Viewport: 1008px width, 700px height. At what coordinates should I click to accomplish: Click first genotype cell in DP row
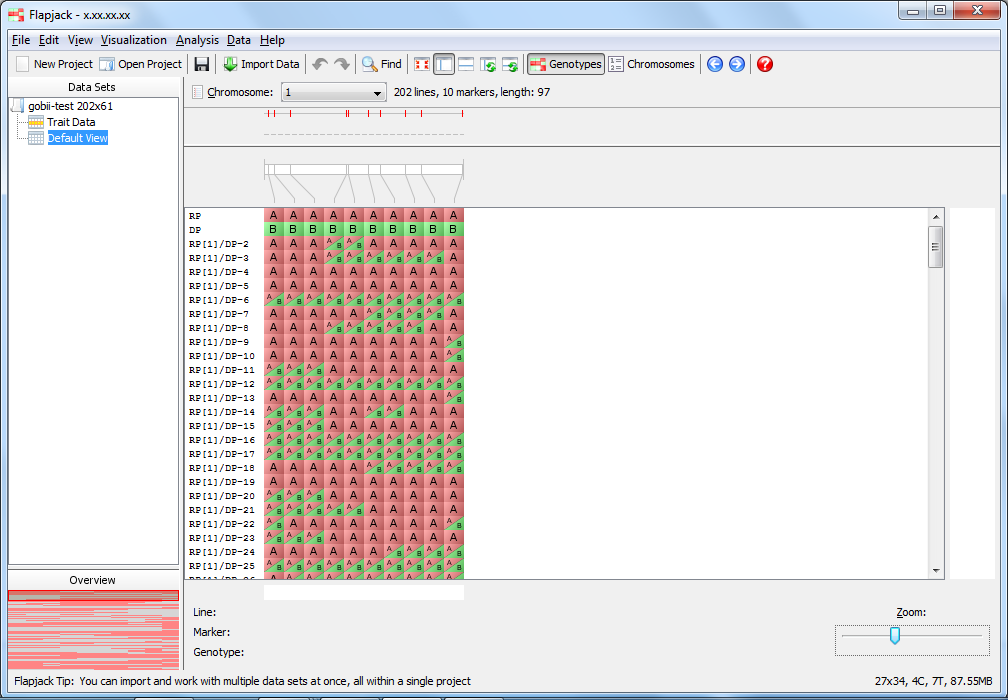[274, 229]
